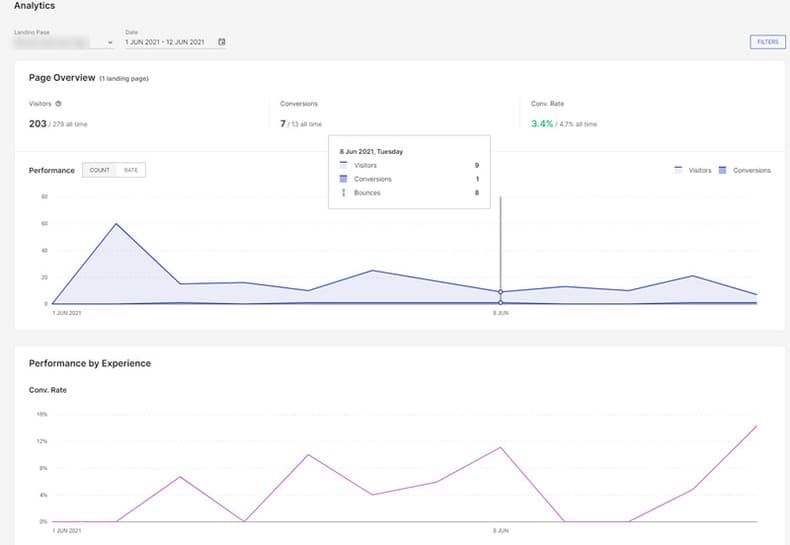
Task: Open the FILTERS button
Action: pyautogui.click(x=767, y=42)
